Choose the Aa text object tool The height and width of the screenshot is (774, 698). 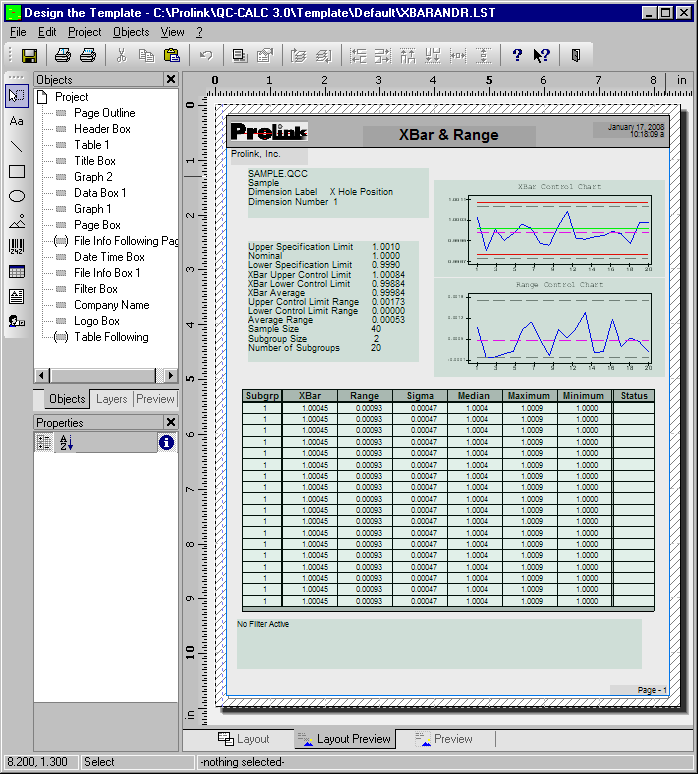pyautogui.click(x=17, y=121)
